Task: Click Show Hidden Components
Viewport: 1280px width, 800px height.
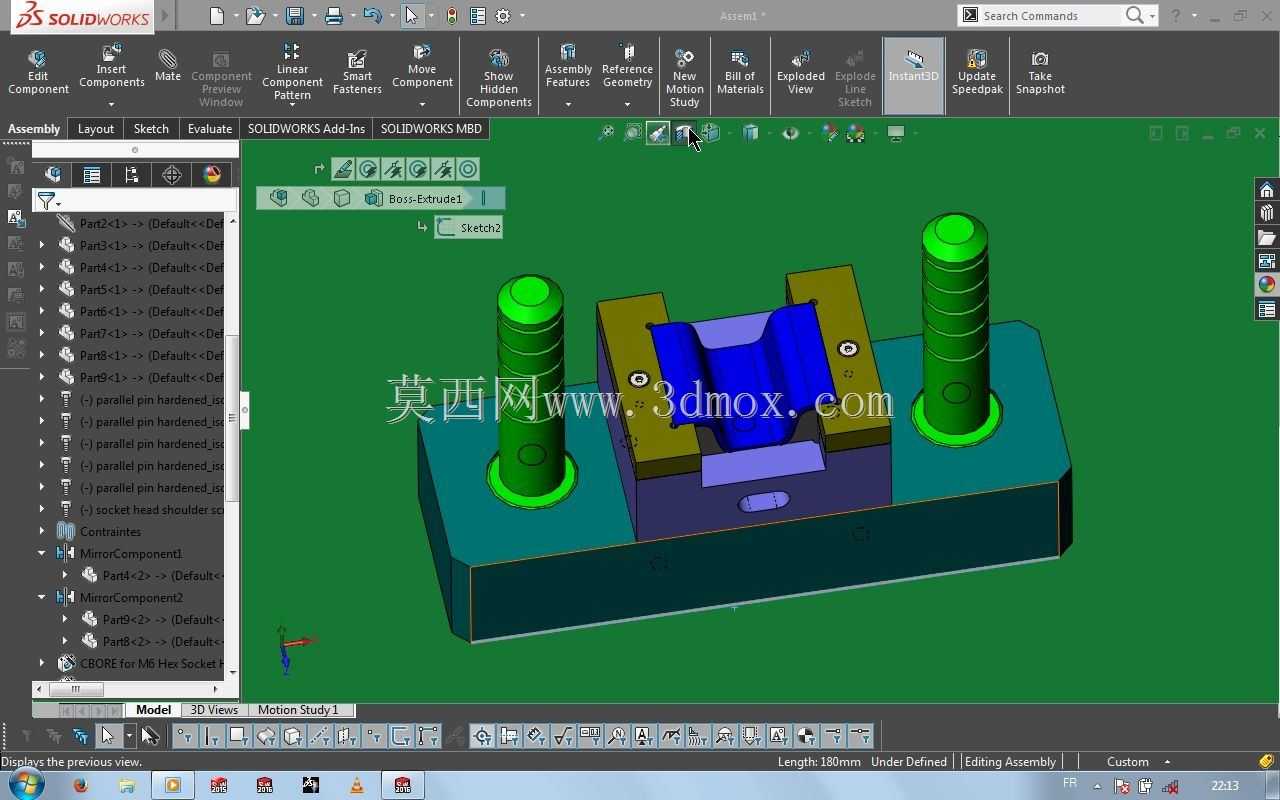Action: click(499, 77)
